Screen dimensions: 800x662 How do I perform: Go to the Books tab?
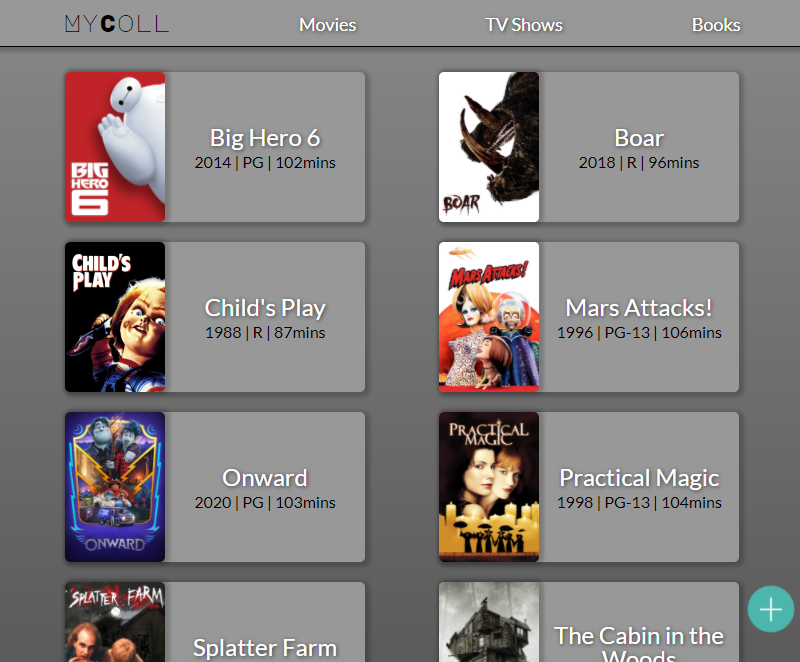click(x=716, y=24)
